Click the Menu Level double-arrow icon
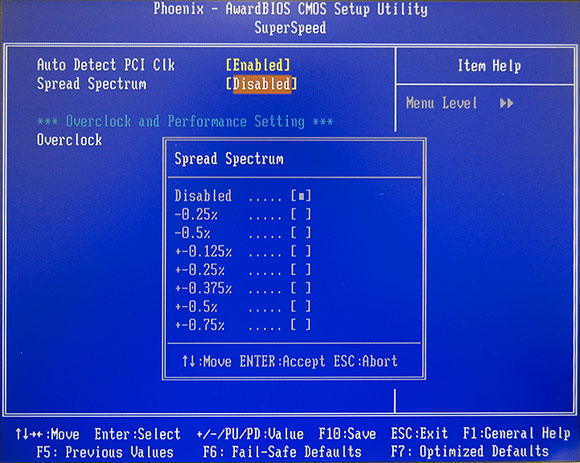Screen dimensions: 580x463 point(506,103)
